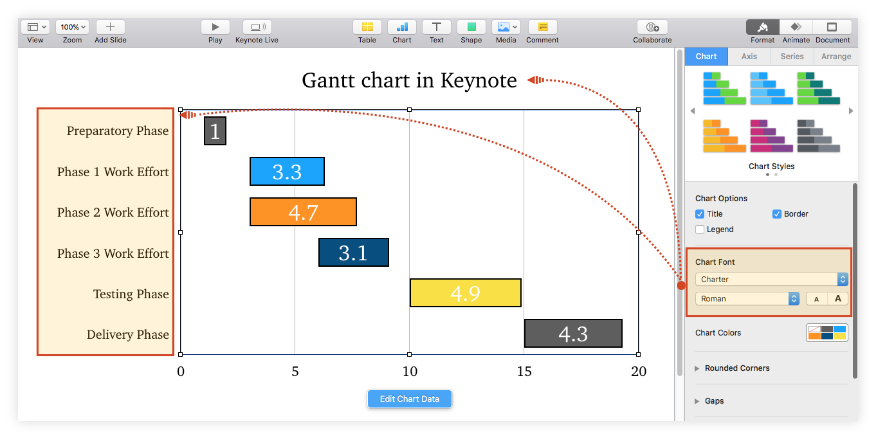Open the Charter font dropdown
The image size is (876, 439).
click(771, 279)
